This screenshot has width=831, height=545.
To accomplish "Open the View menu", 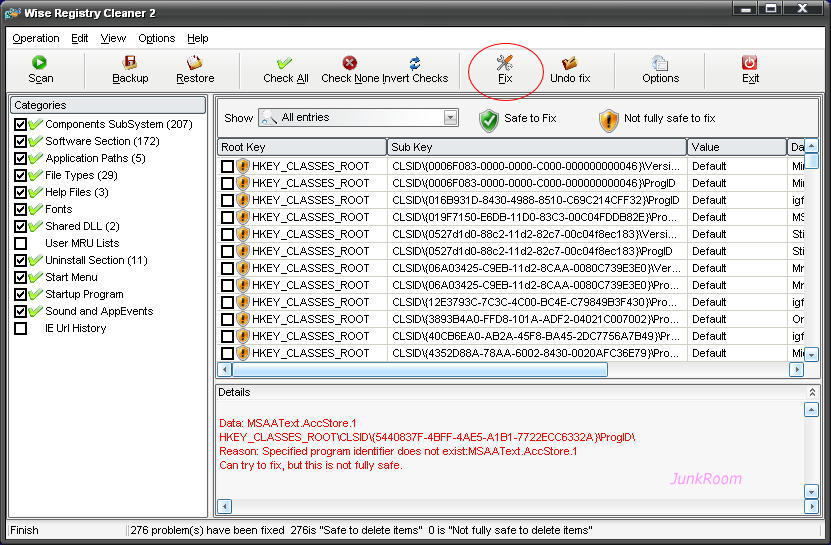I will coord(113,38).
